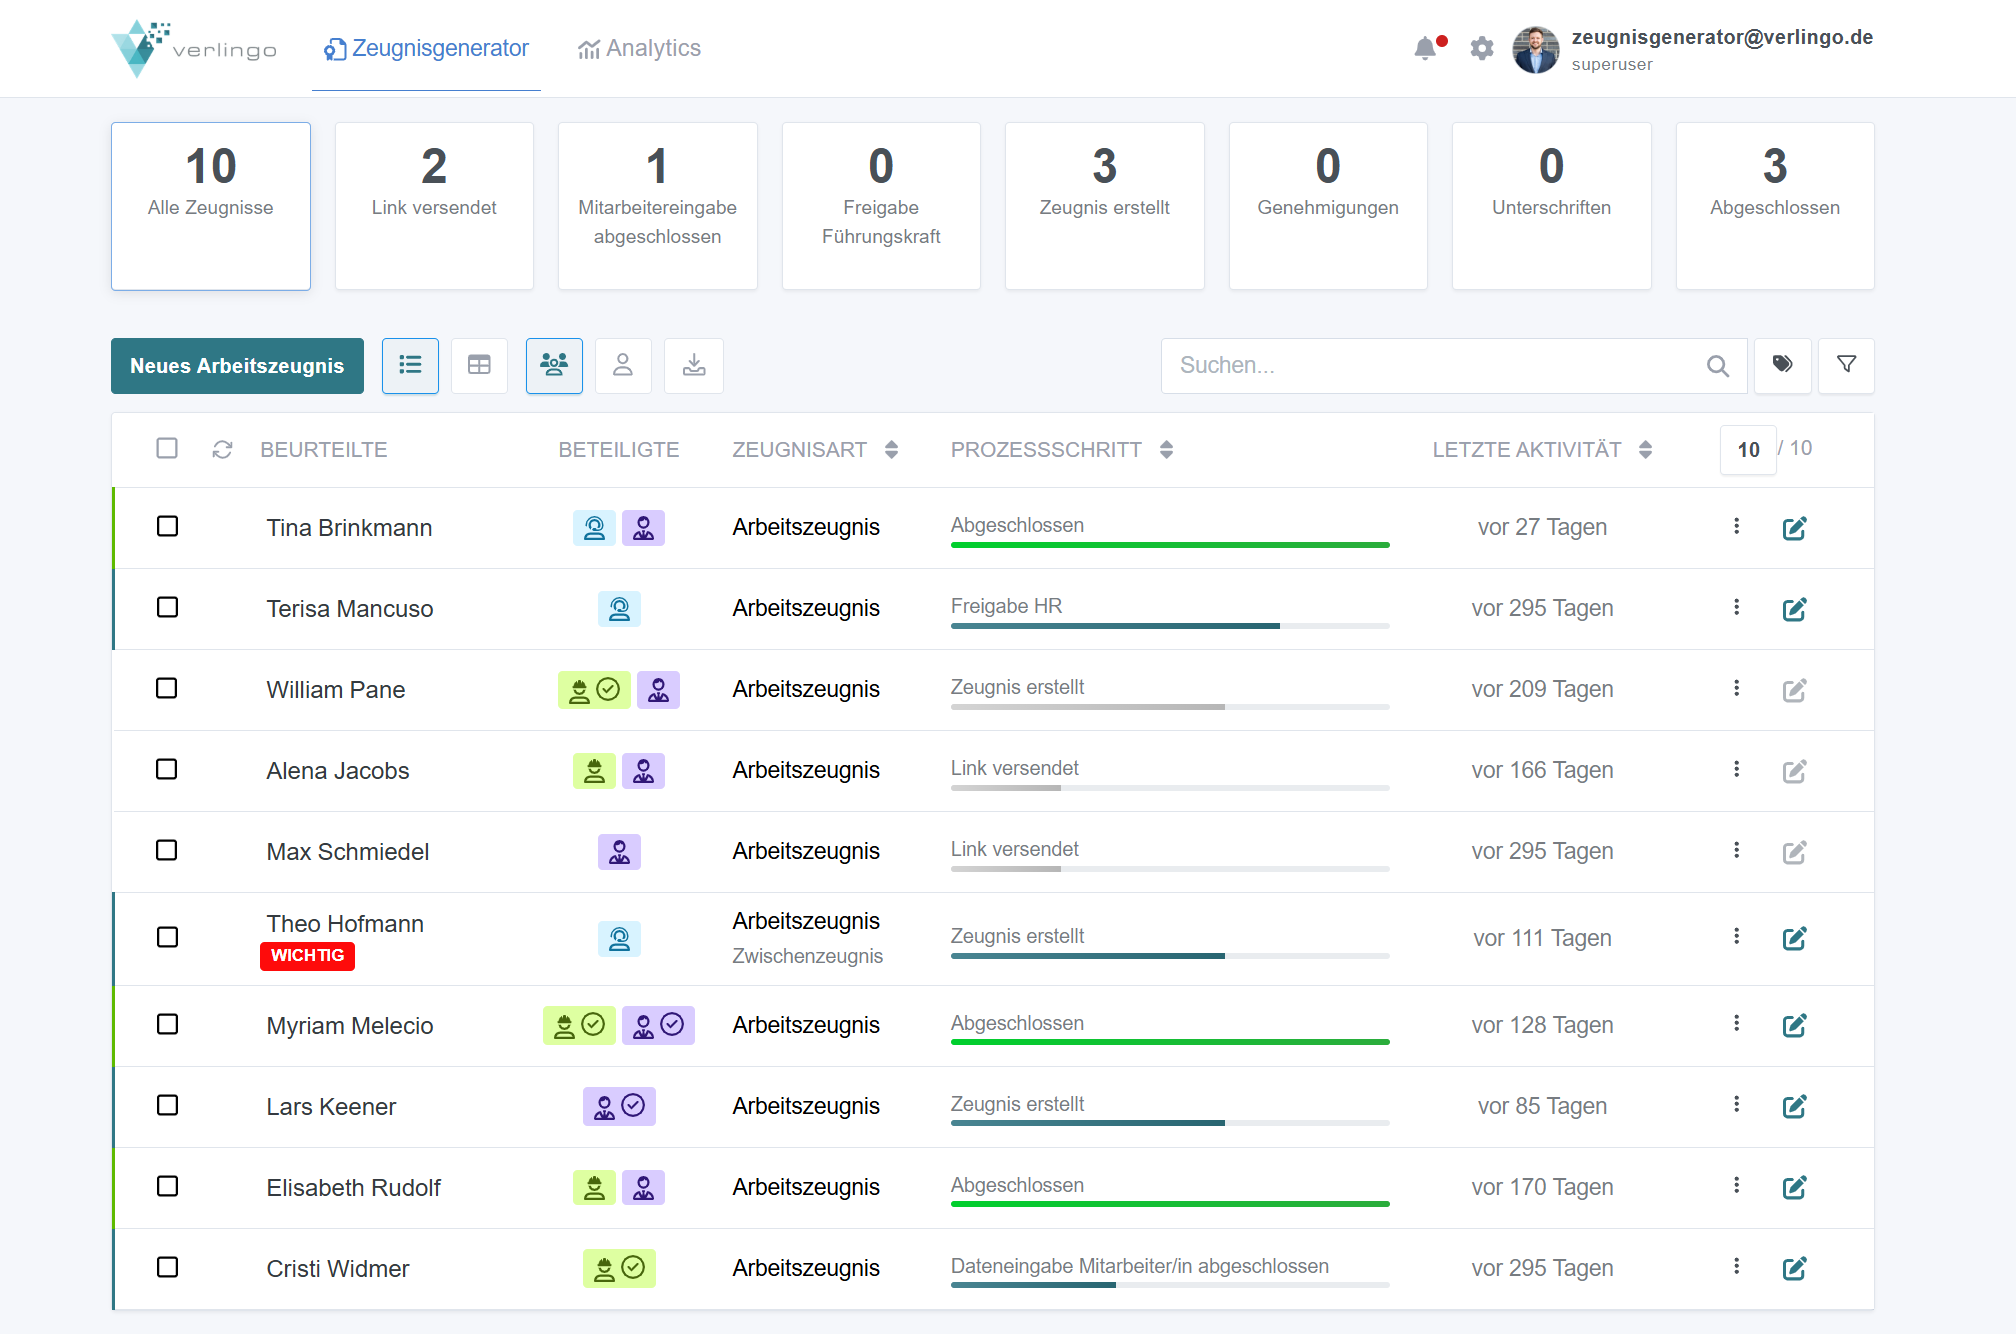Switch to list view layout
The height and width of the screenshot is (1334, 2016).
coord(410,366)
